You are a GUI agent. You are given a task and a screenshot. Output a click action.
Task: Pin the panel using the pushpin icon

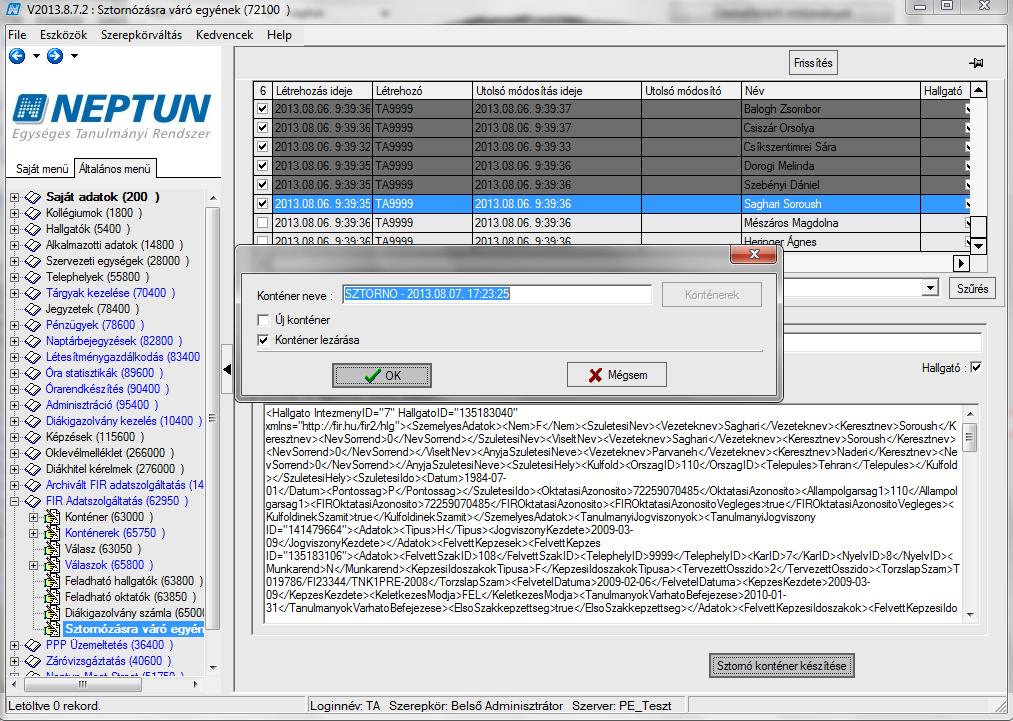click(976, 63)
